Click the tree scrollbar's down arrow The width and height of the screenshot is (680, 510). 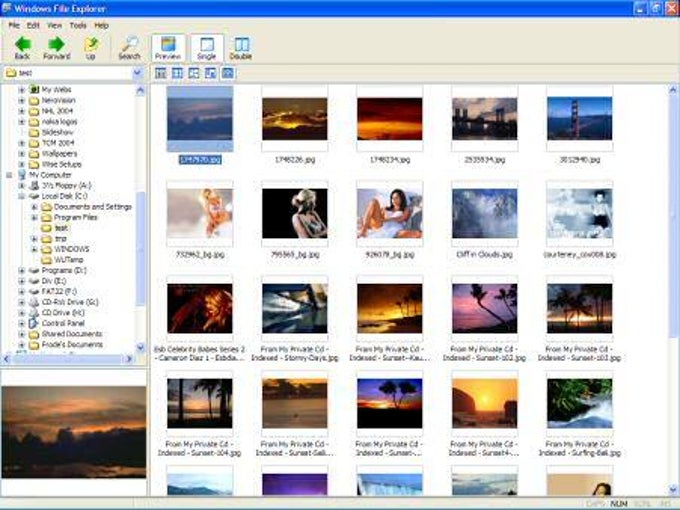click(x=140, y=347)
